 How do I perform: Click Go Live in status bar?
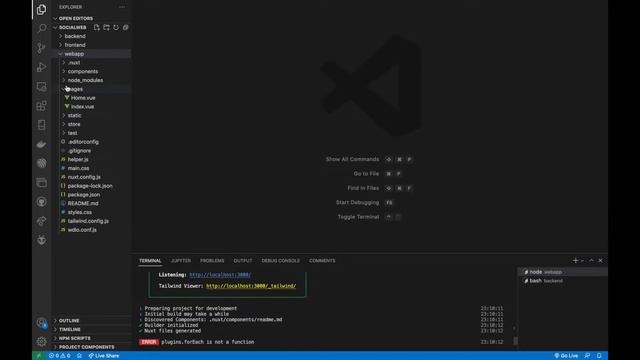[566, 356]
